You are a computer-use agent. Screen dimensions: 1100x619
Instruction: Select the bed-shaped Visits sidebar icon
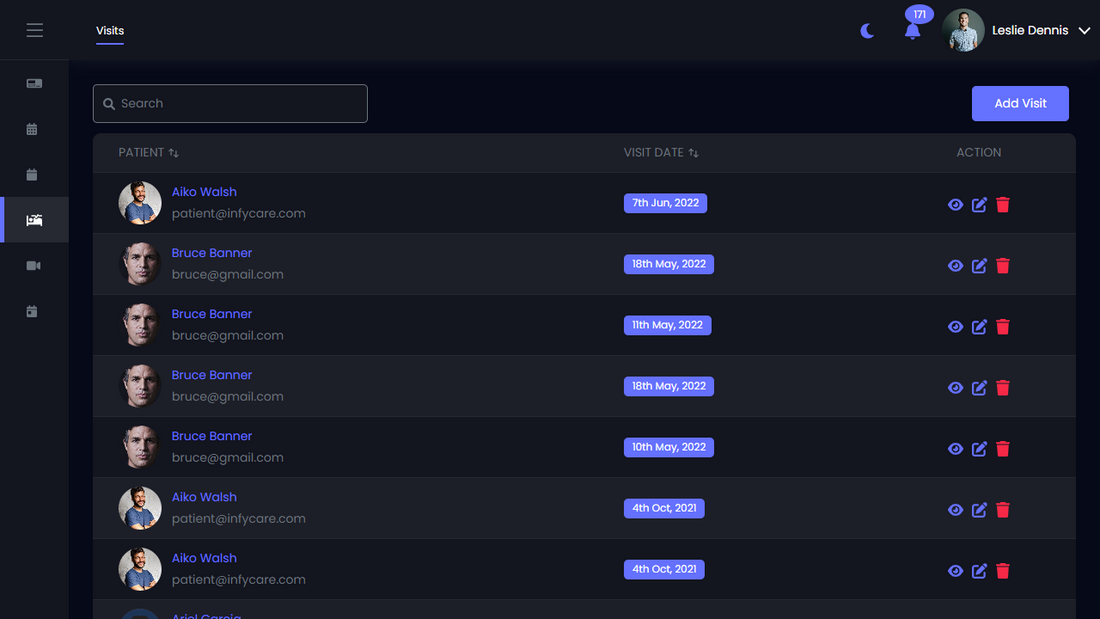click(x=34, y=220)
